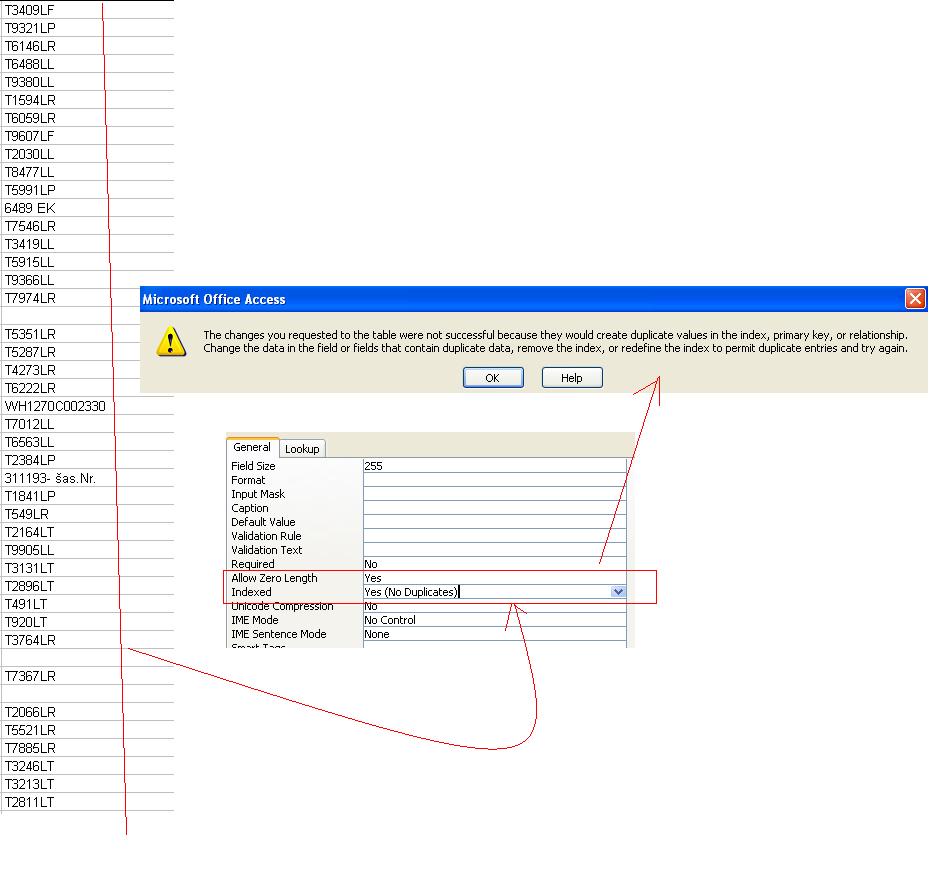The width and height of the screenshot is (935, 874).
Task: Close the Microsoft Office Access dialog
Action: click(915, 298)
